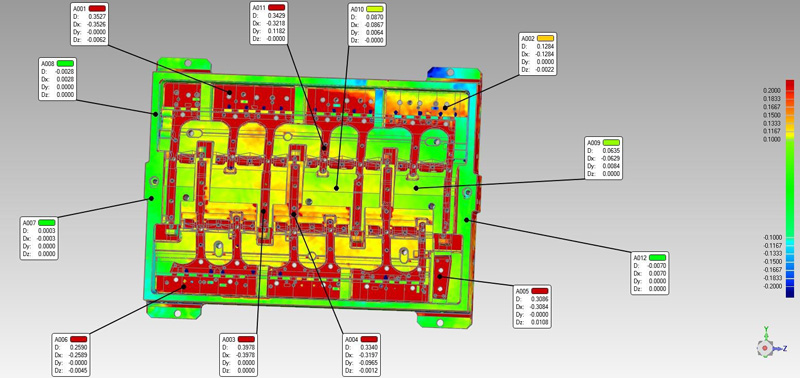The width and height of the screenshot is (800, 378).
Task: Click the A006 annotation label box
Action: point(72,355)
